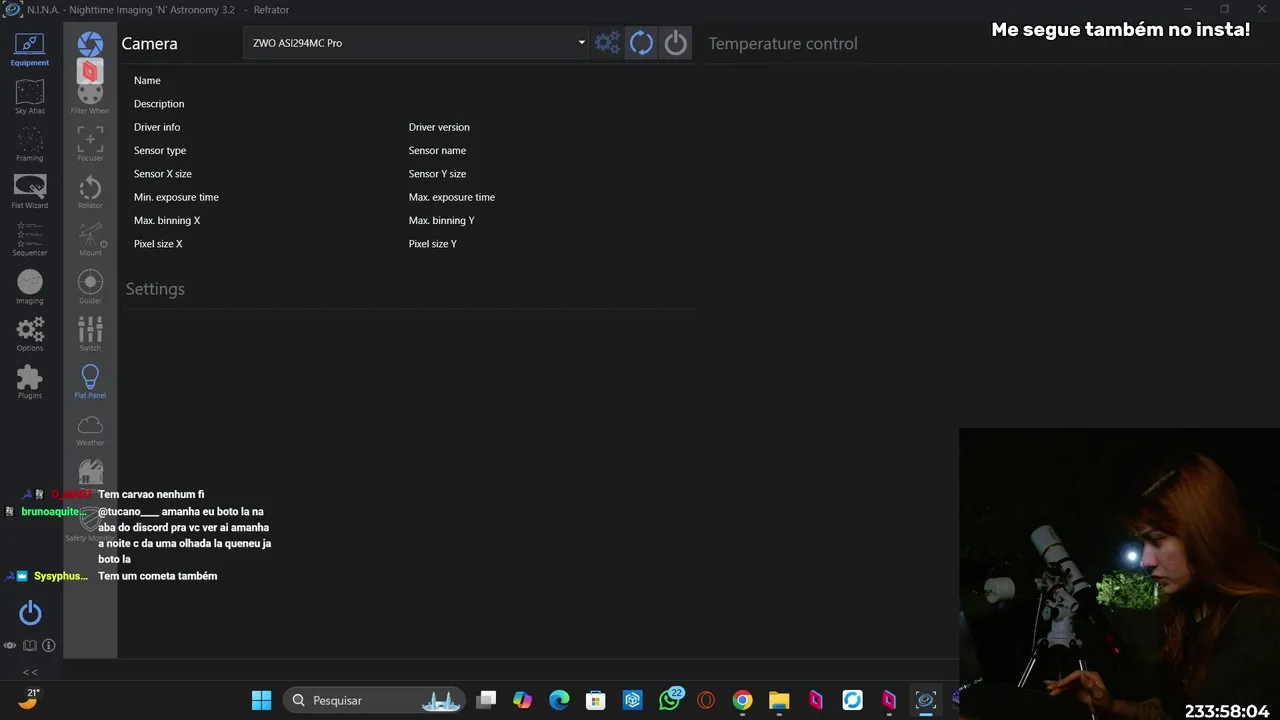Open the Flat Wizard

pyautogui.click(x=30, y=191)
